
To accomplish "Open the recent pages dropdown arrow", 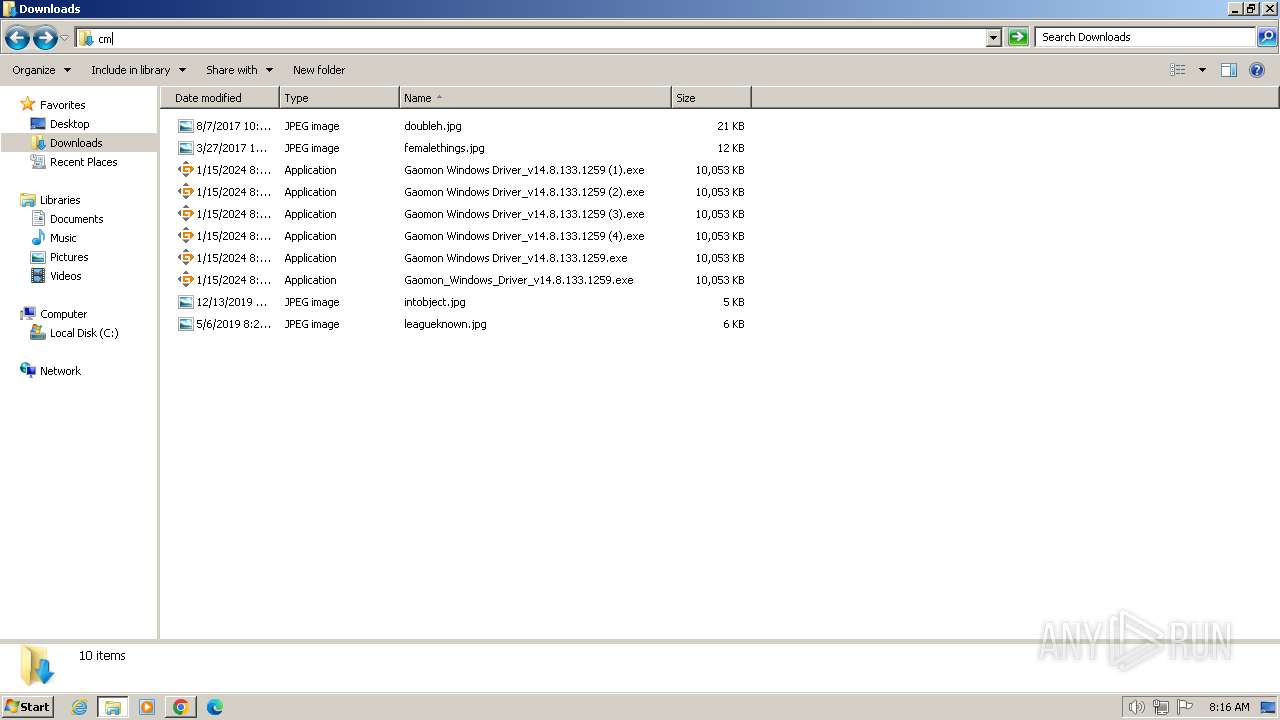I will [65, 38].
